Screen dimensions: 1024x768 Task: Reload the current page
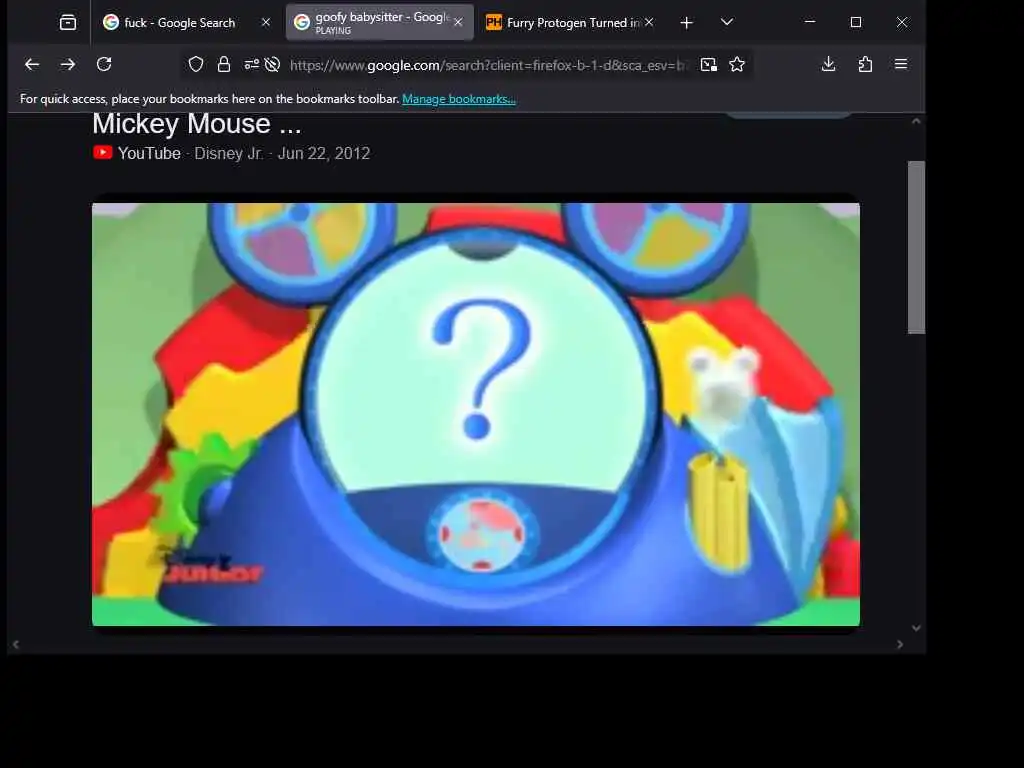tap(104, 64)
